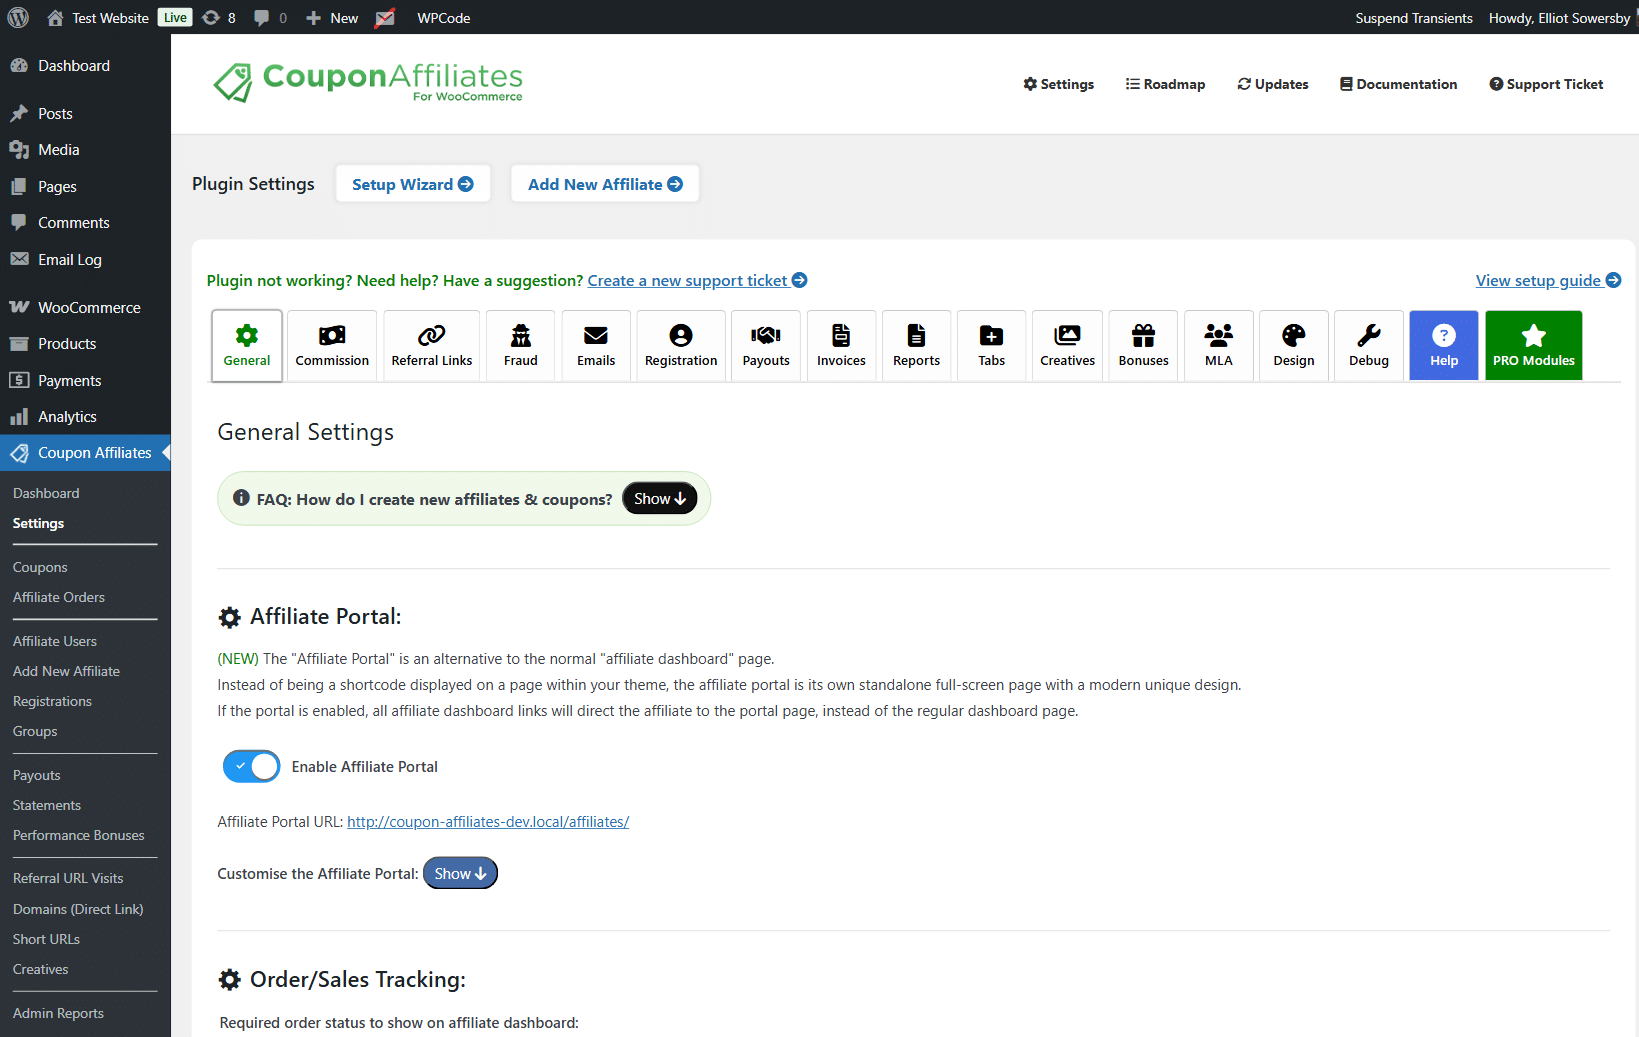Open Groups submenu item
Viewport: 1639px width, 1037px height.
pyautogui.click(x=35, y=731)
